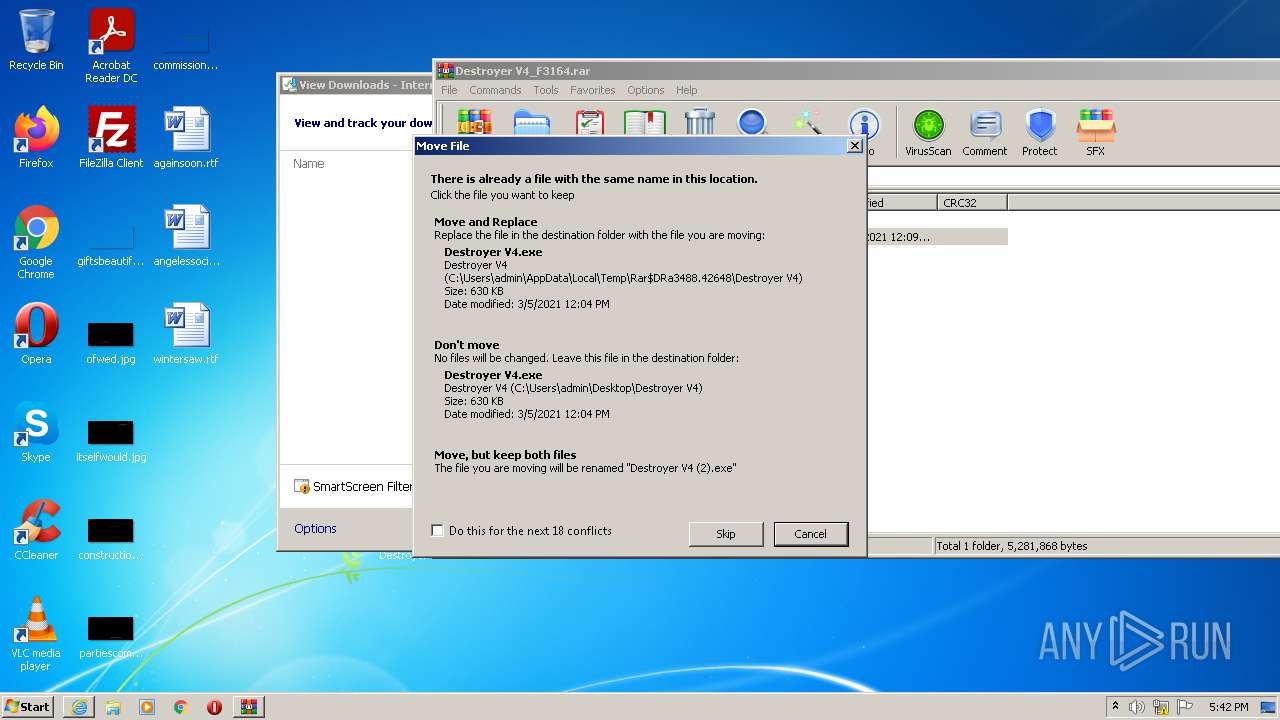This screenshot has height=720, width=1280.
Task: Click WinRAR Protect toolbar icon
Action: point(1040,133)
